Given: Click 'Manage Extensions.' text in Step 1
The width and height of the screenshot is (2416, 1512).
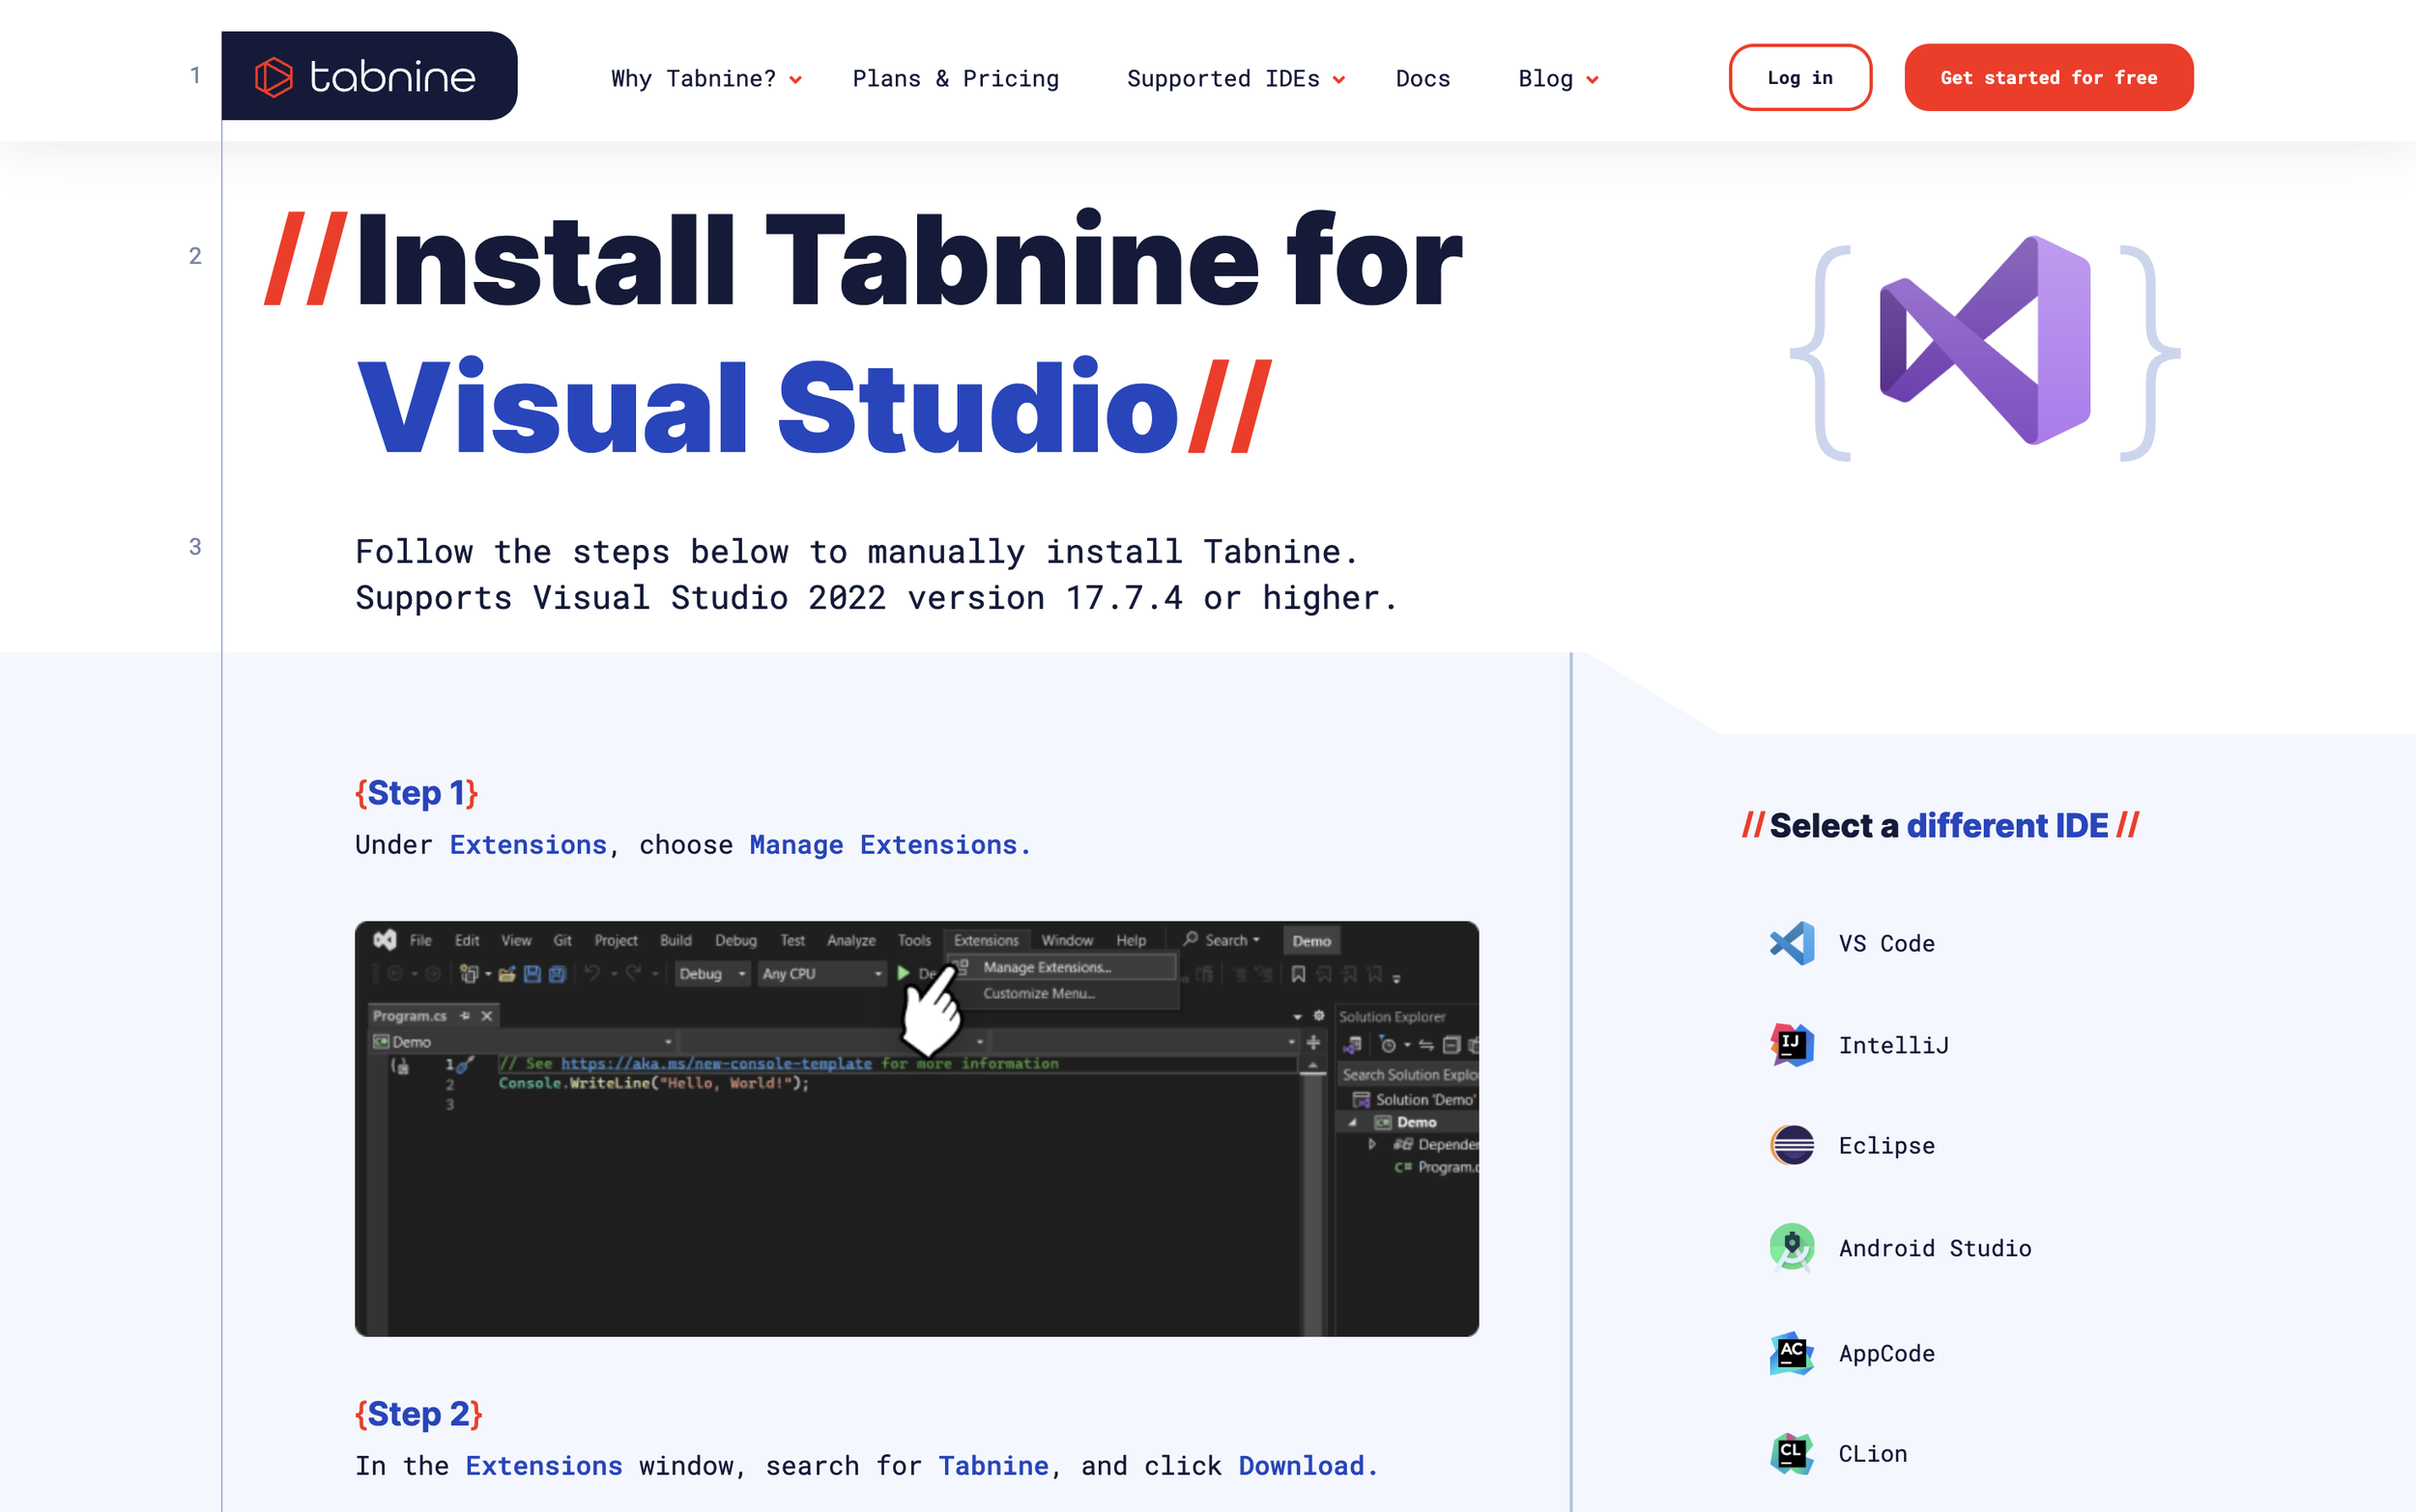Looking at the screenshot, I should [889, 845].
